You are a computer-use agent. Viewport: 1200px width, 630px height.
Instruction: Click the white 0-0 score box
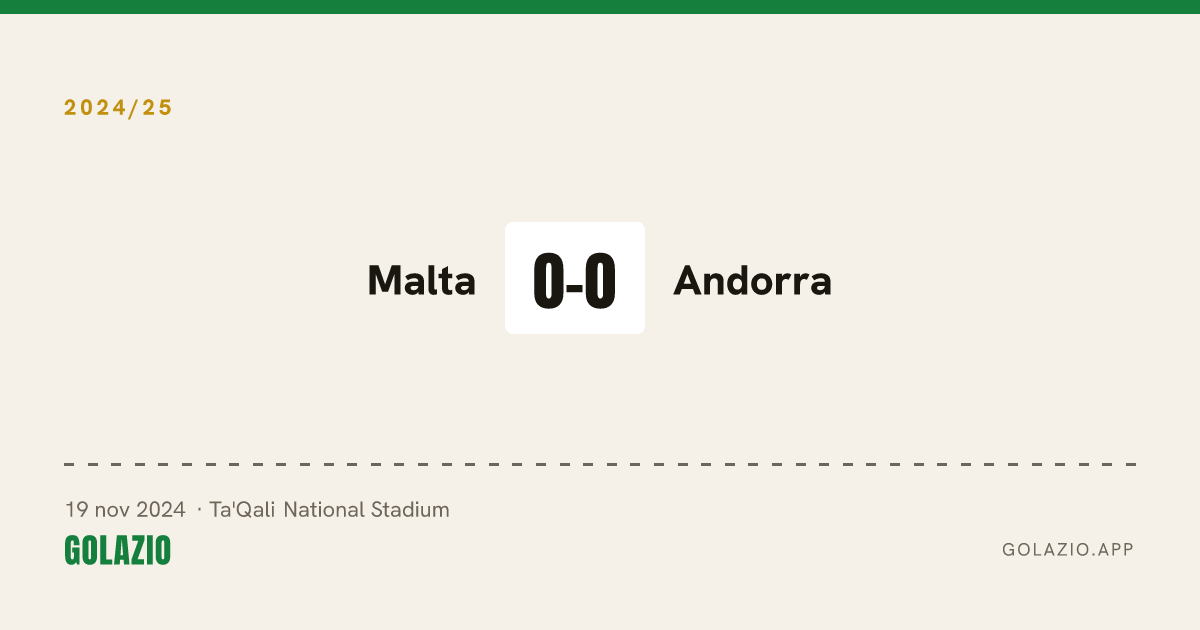coord(575,278)
